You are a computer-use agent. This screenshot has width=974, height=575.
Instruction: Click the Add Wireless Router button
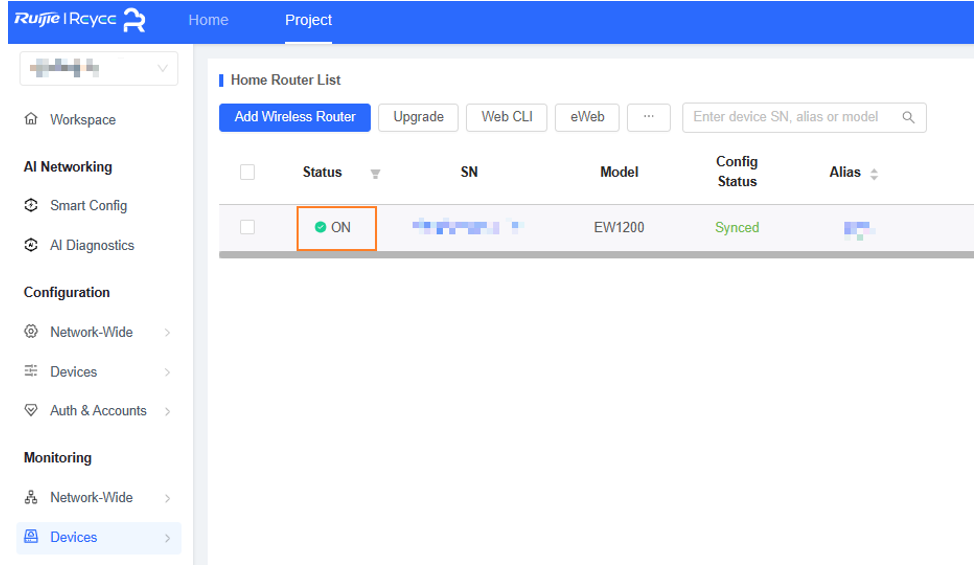295,117
